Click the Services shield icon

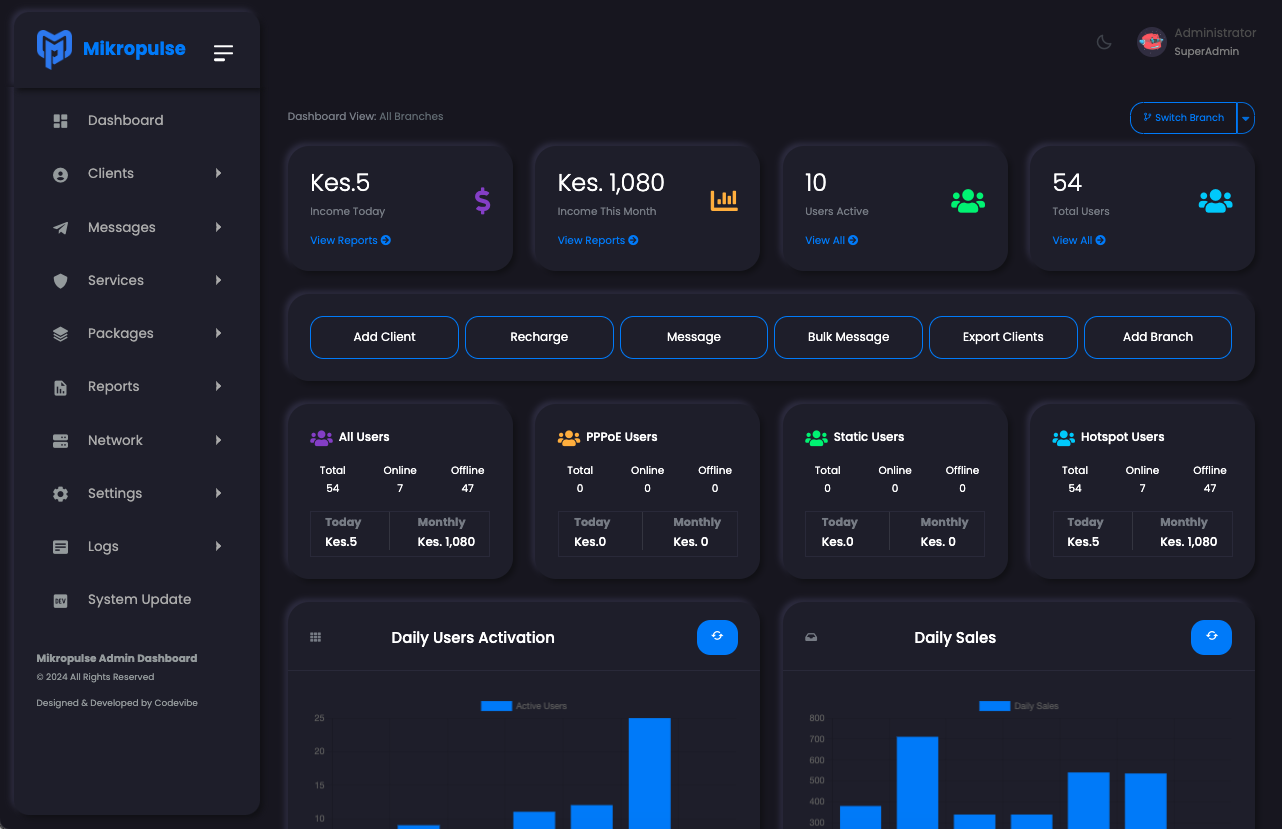click(60, 281)
